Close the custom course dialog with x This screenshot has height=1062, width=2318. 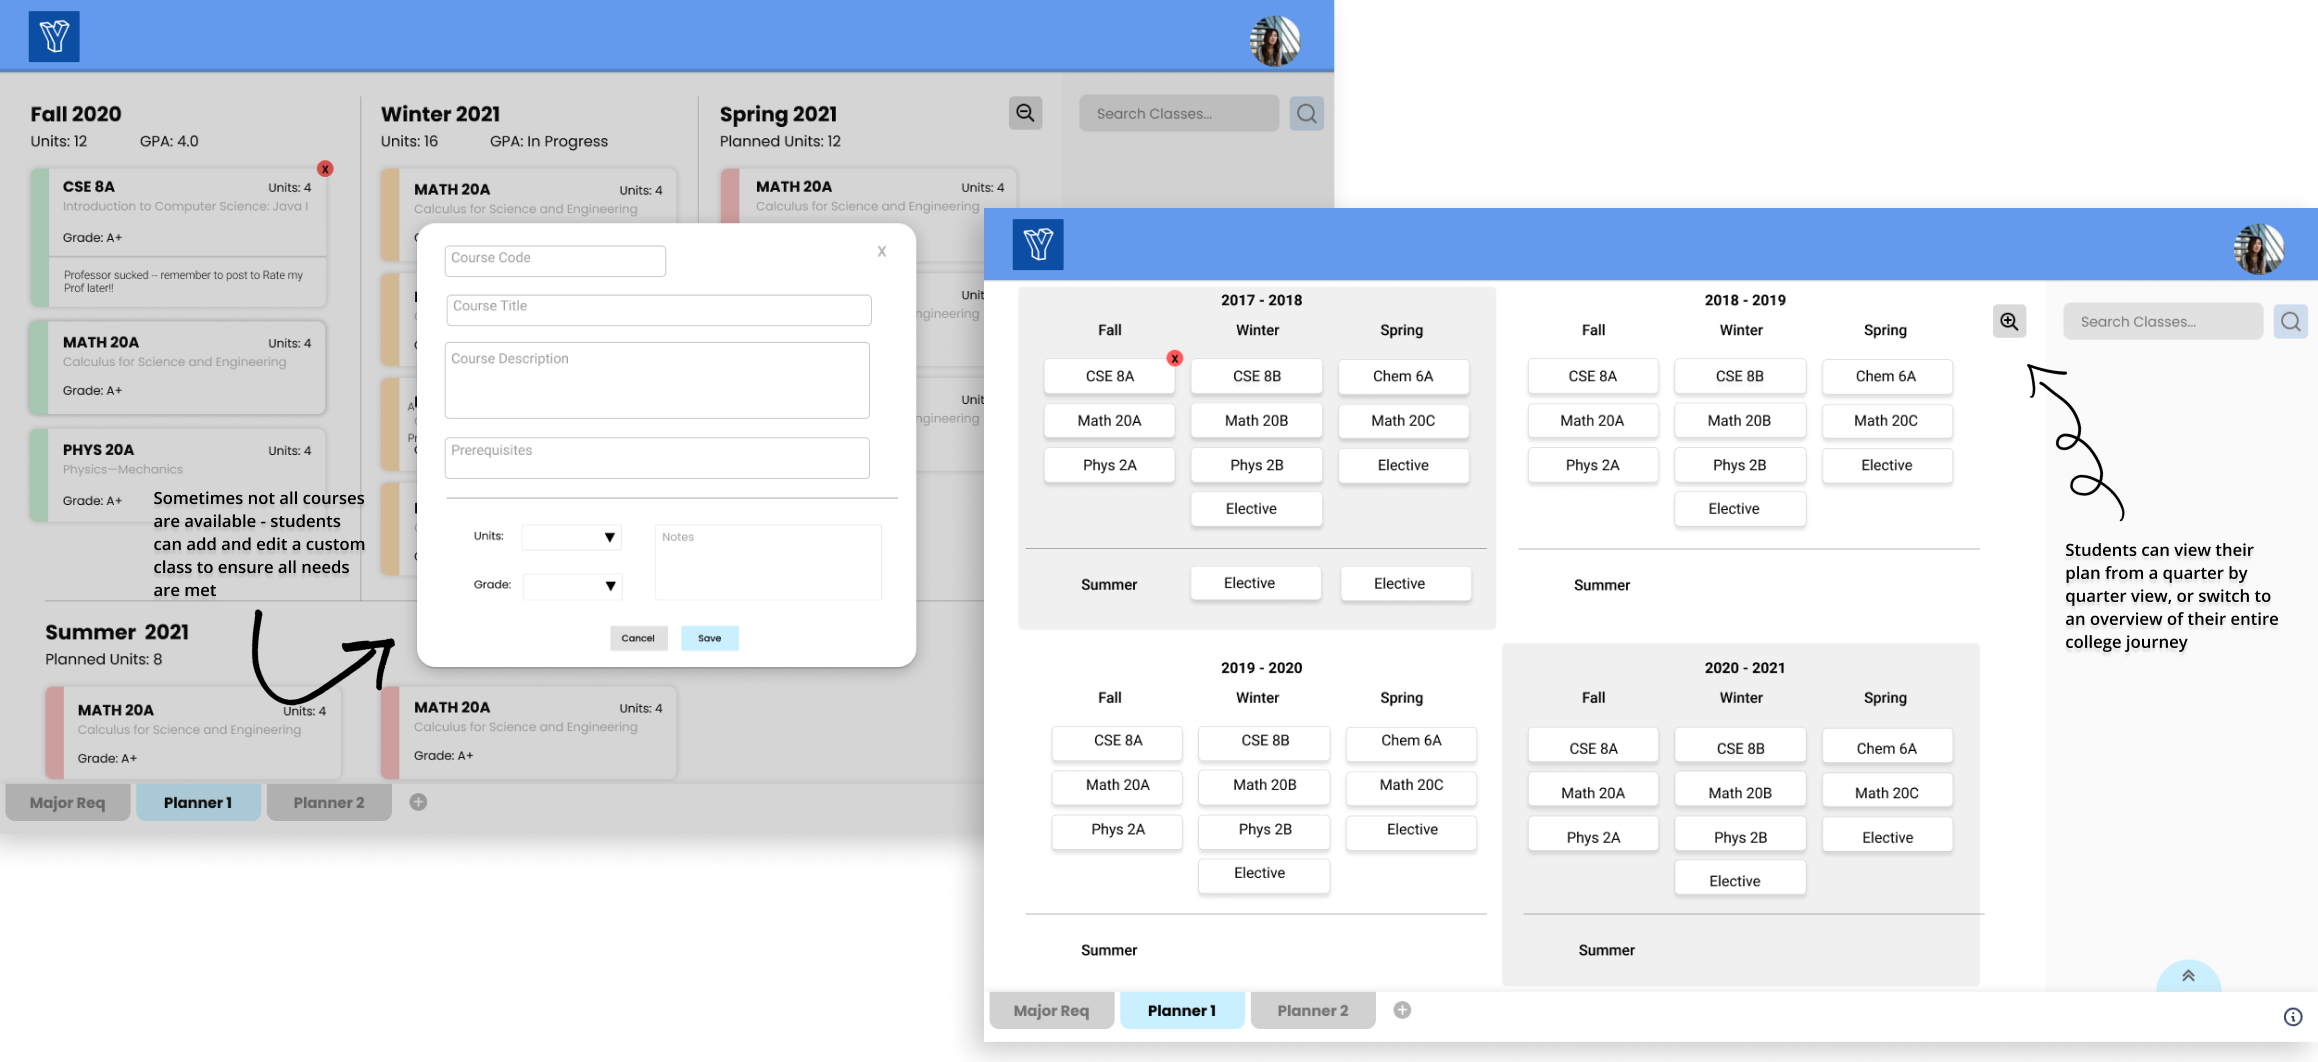point(882,251)
